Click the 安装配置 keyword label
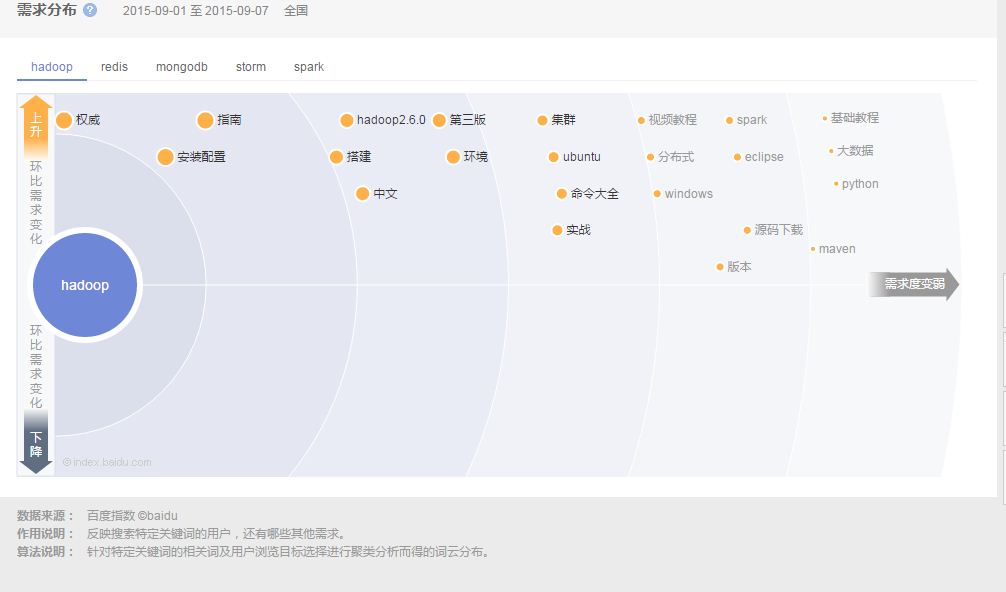 click(201, 157)
